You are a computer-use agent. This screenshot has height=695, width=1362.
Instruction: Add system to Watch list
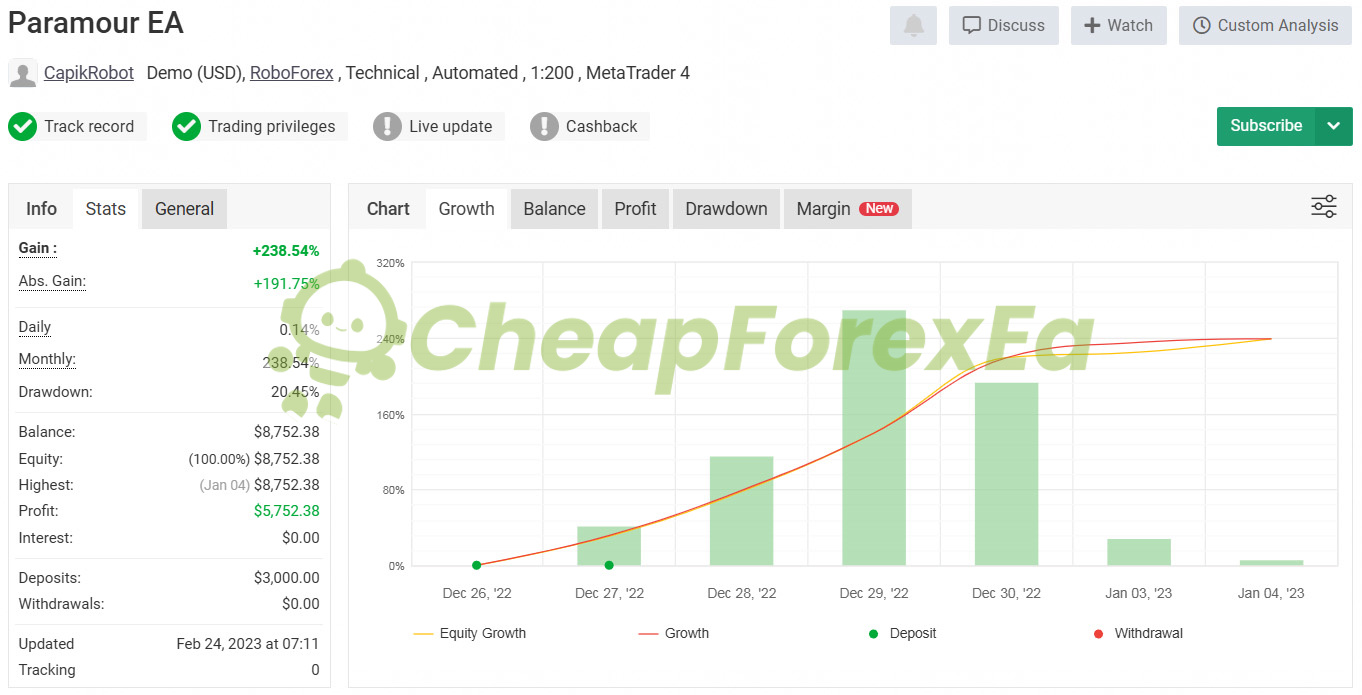(1119, 26)
